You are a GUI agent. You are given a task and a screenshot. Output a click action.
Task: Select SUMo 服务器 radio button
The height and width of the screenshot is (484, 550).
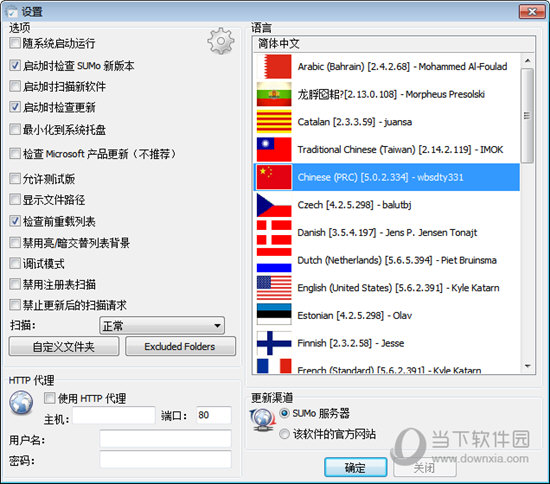(284, 413)
